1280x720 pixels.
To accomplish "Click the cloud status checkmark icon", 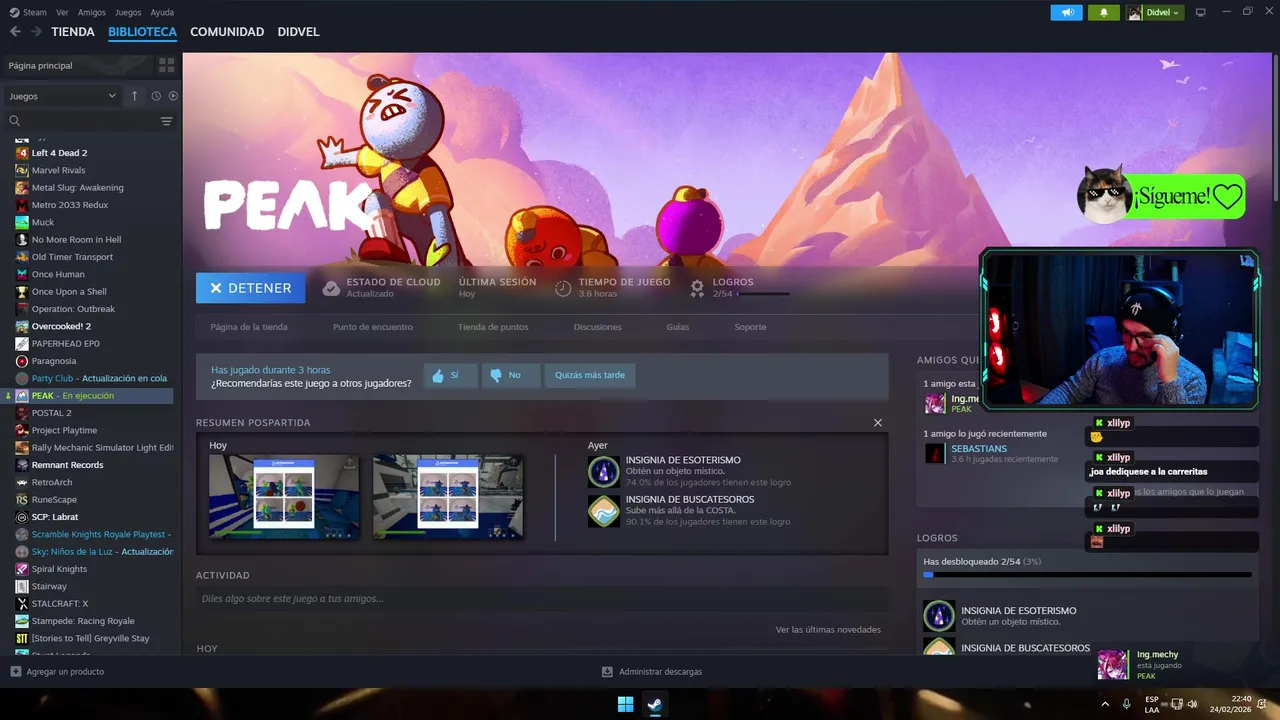I will pos(331,288).
